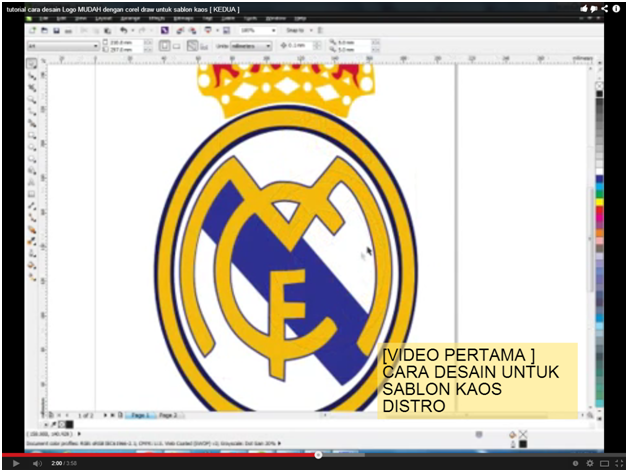Select the Smart Fill tool

pyautogui.click(x=32, y=123)
